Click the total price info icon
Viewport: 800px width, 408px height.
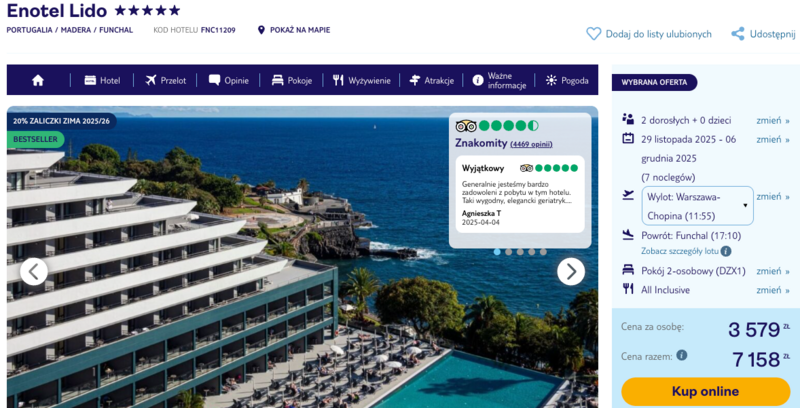click(x=682, y=355)
